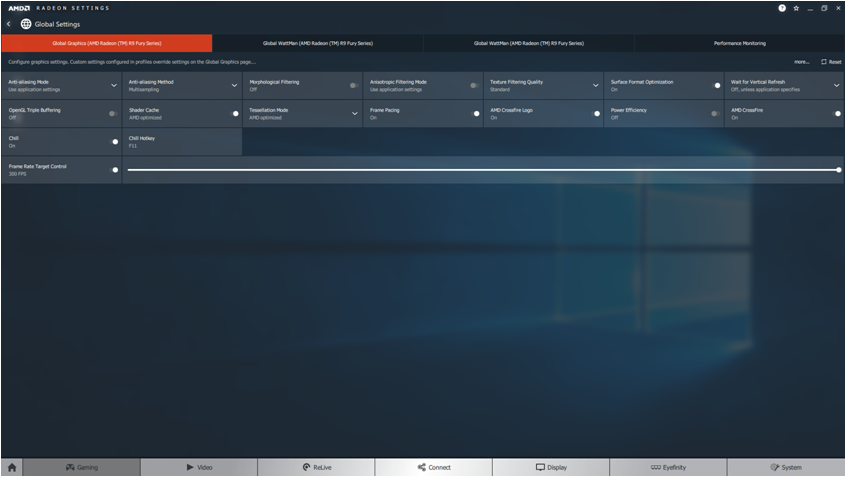Viewport: 846px width, 477px height.
Task: Click the Chill Hotkey F11 tile
Action: [182, 142]
